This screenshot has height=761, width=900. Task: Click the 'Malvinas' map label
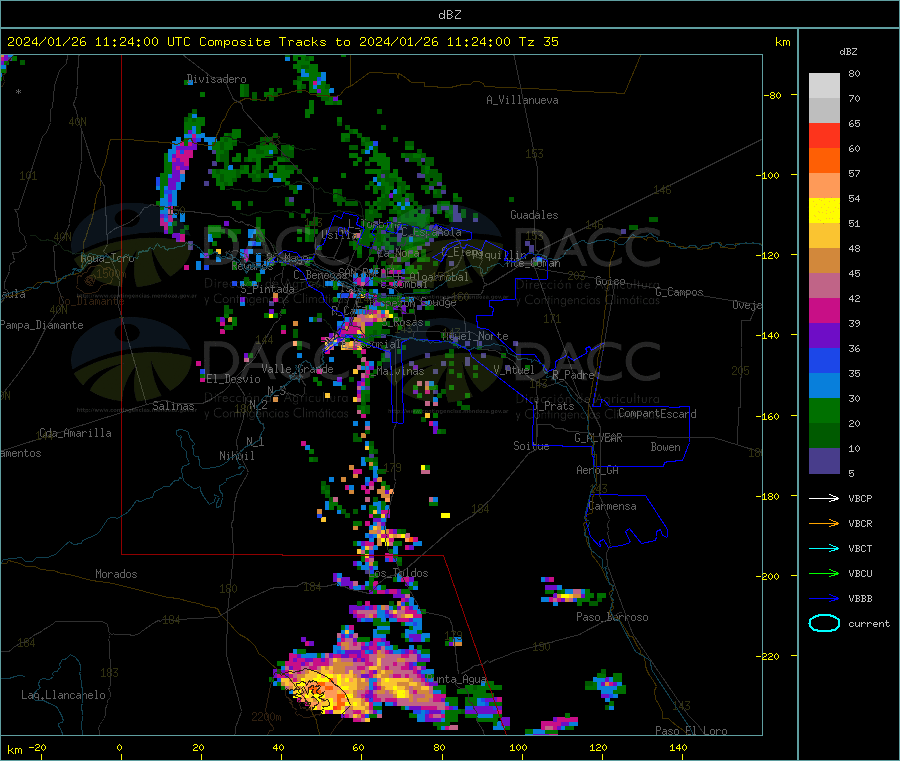(x=400, y=371)
